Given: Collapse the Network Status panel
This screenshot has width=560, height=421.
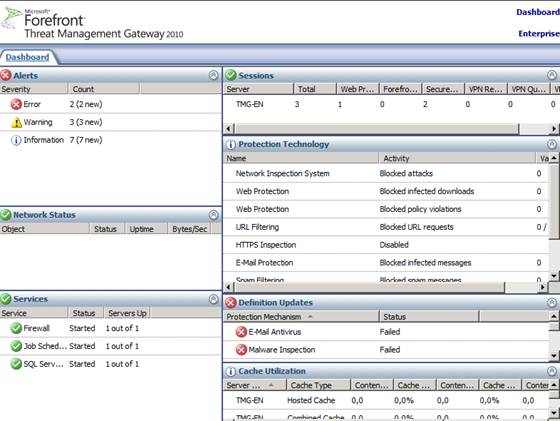Looking at the screenshot, I should click(213, 215).
